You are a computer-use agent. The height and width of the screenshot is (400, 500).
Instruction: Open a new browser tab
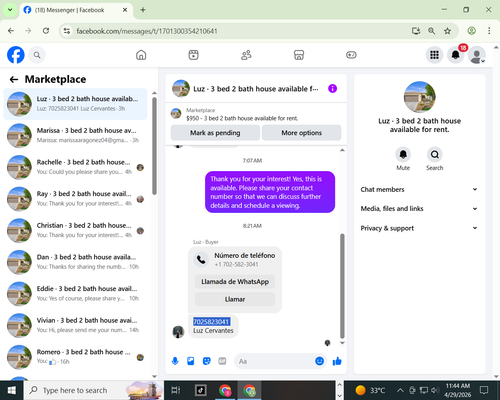[143, 10]
